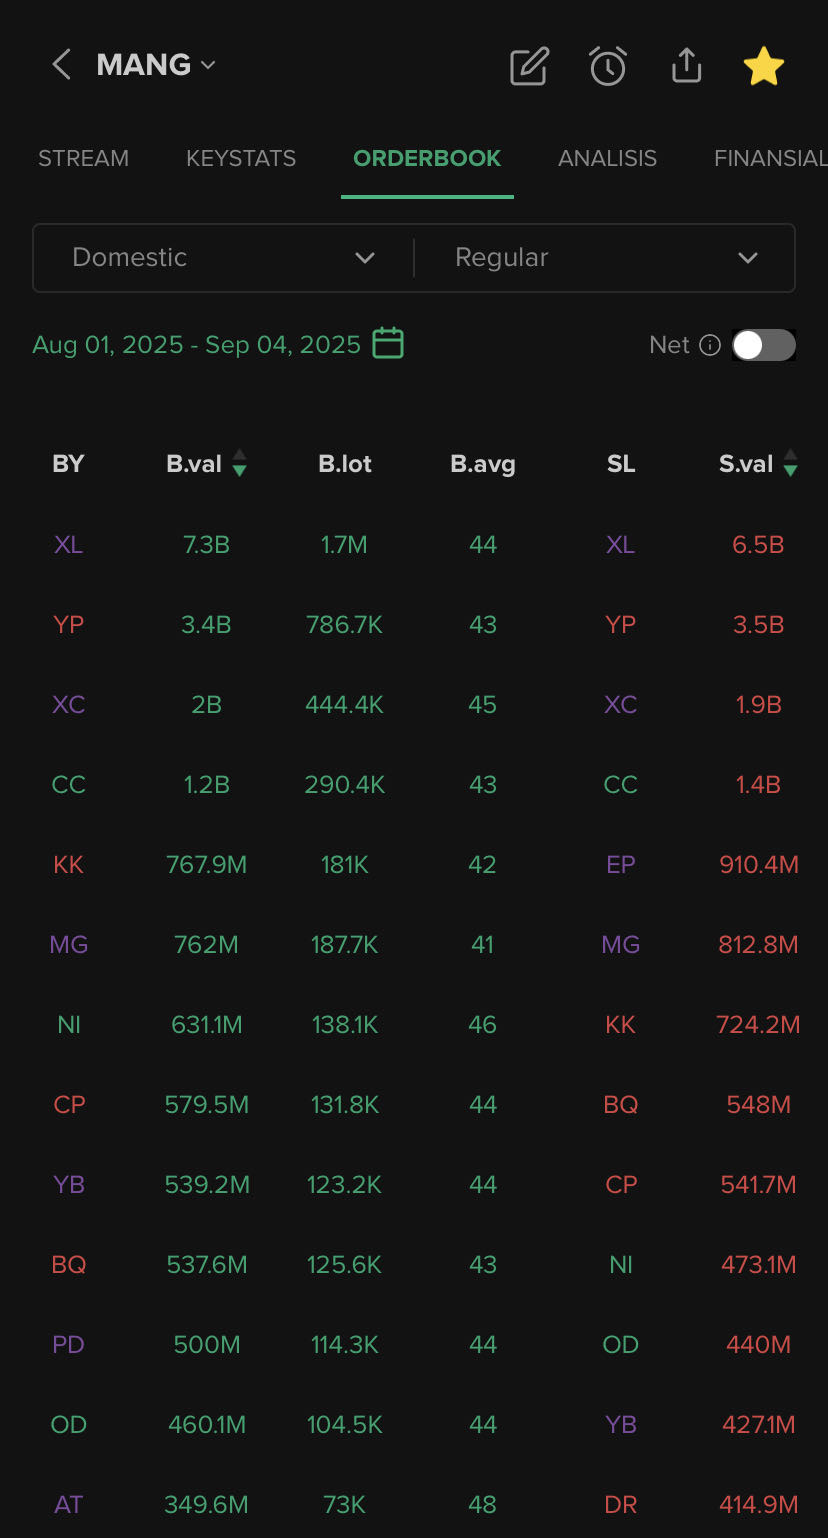This screenshot has width=828, height=1538.
Task: Tap the back arrow icon
Action: pos(62,65)
